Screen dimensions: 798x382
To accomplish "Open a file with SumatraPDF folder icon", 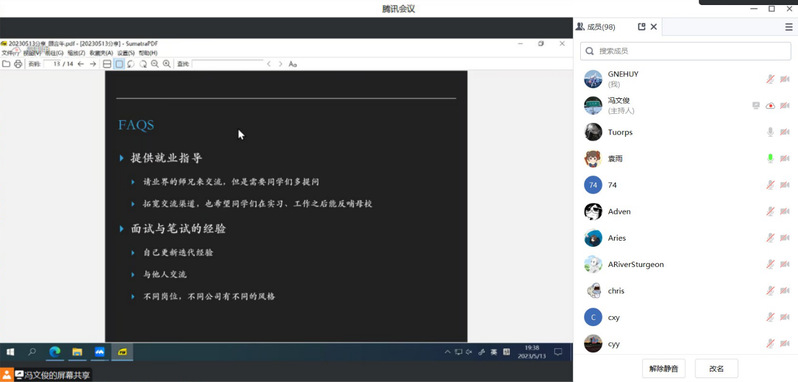I will pyautogui.click(x=6, y=64).
